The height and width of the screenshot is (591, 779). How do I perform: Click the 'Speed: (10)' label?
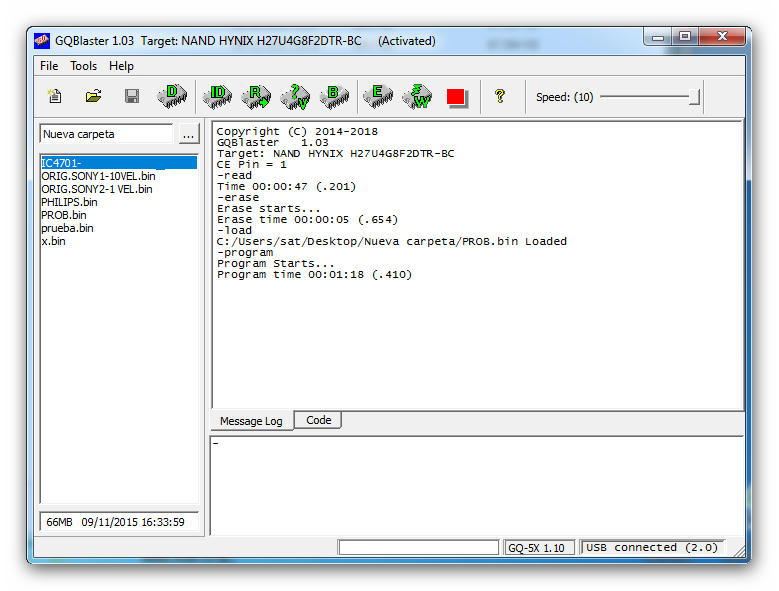pyautogui.click(x=564, y=97)
